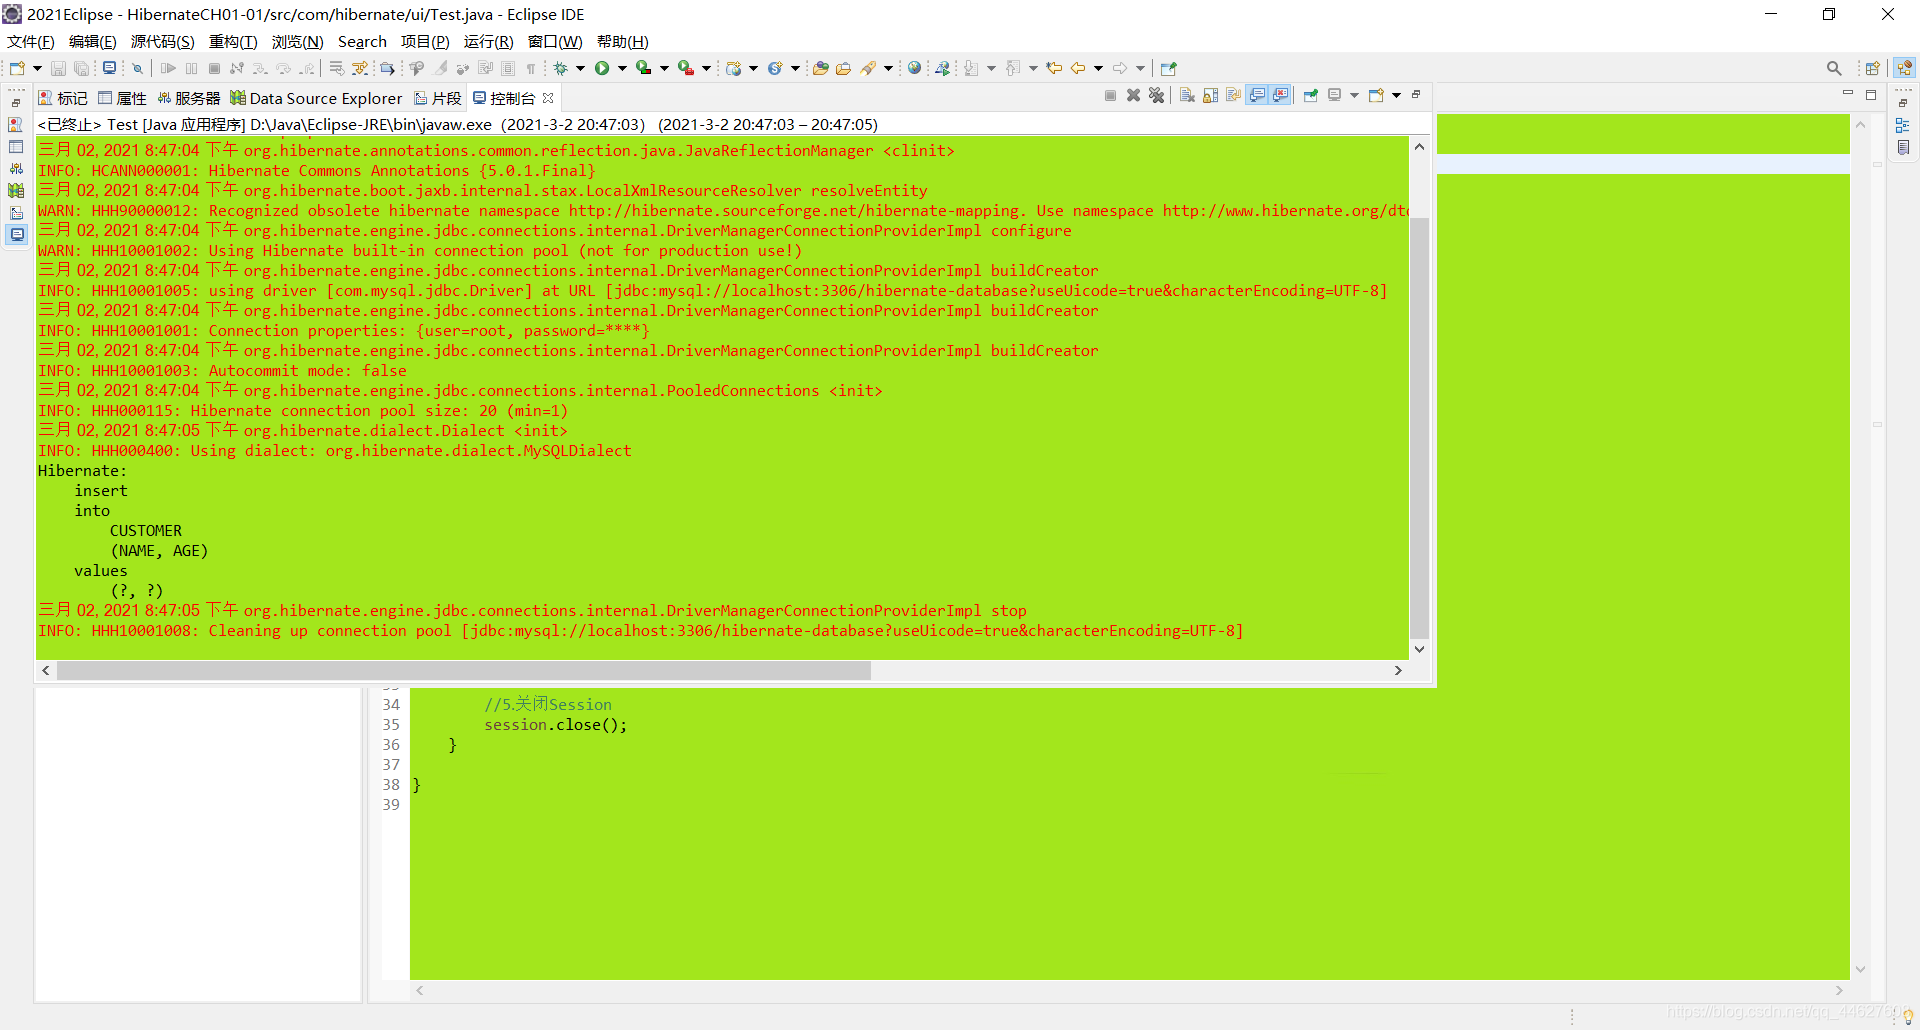This screenshot has height=1030, width=1920.
Task: Open the Search menu
Action: pyautogui.click(x=362, y=41)
